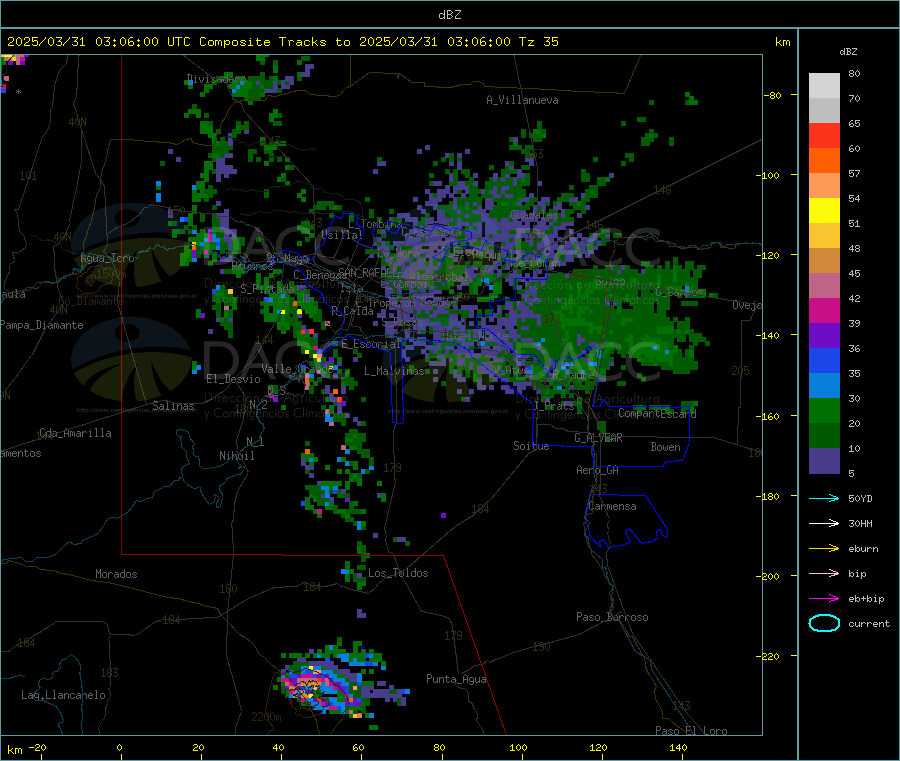Click the 'Agua_Toro' map label
This screenshot has height=761, width=900.
coord(107,258)
